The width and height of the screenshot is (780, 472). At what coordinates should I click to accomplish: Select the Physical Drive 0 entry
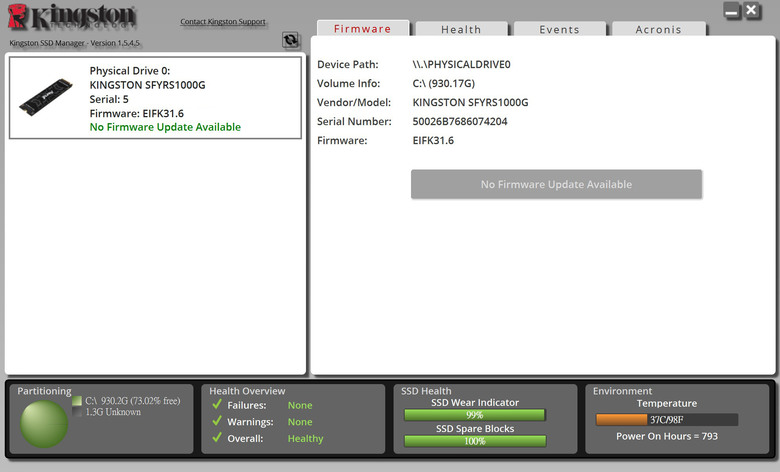click(155, 97)
